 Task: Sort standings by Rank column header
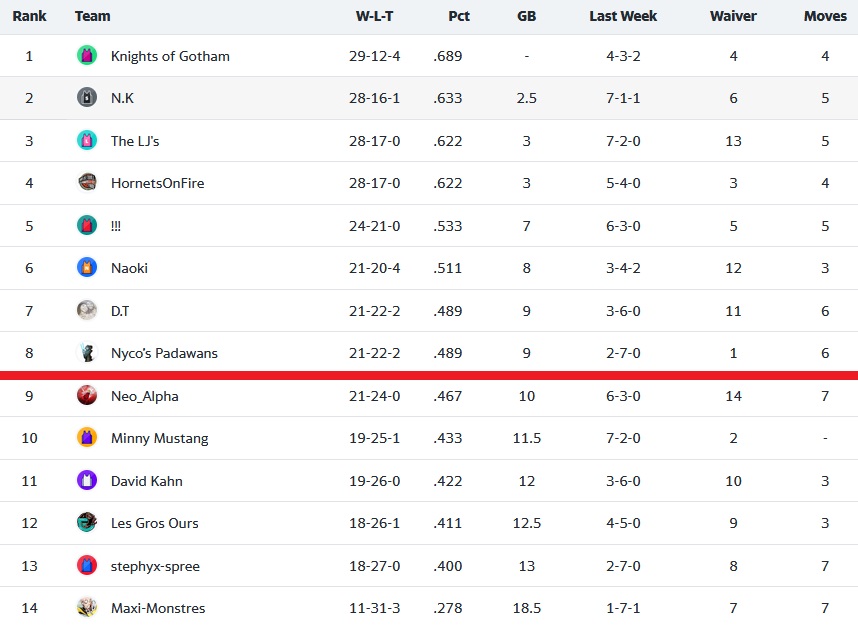(29, 16)
